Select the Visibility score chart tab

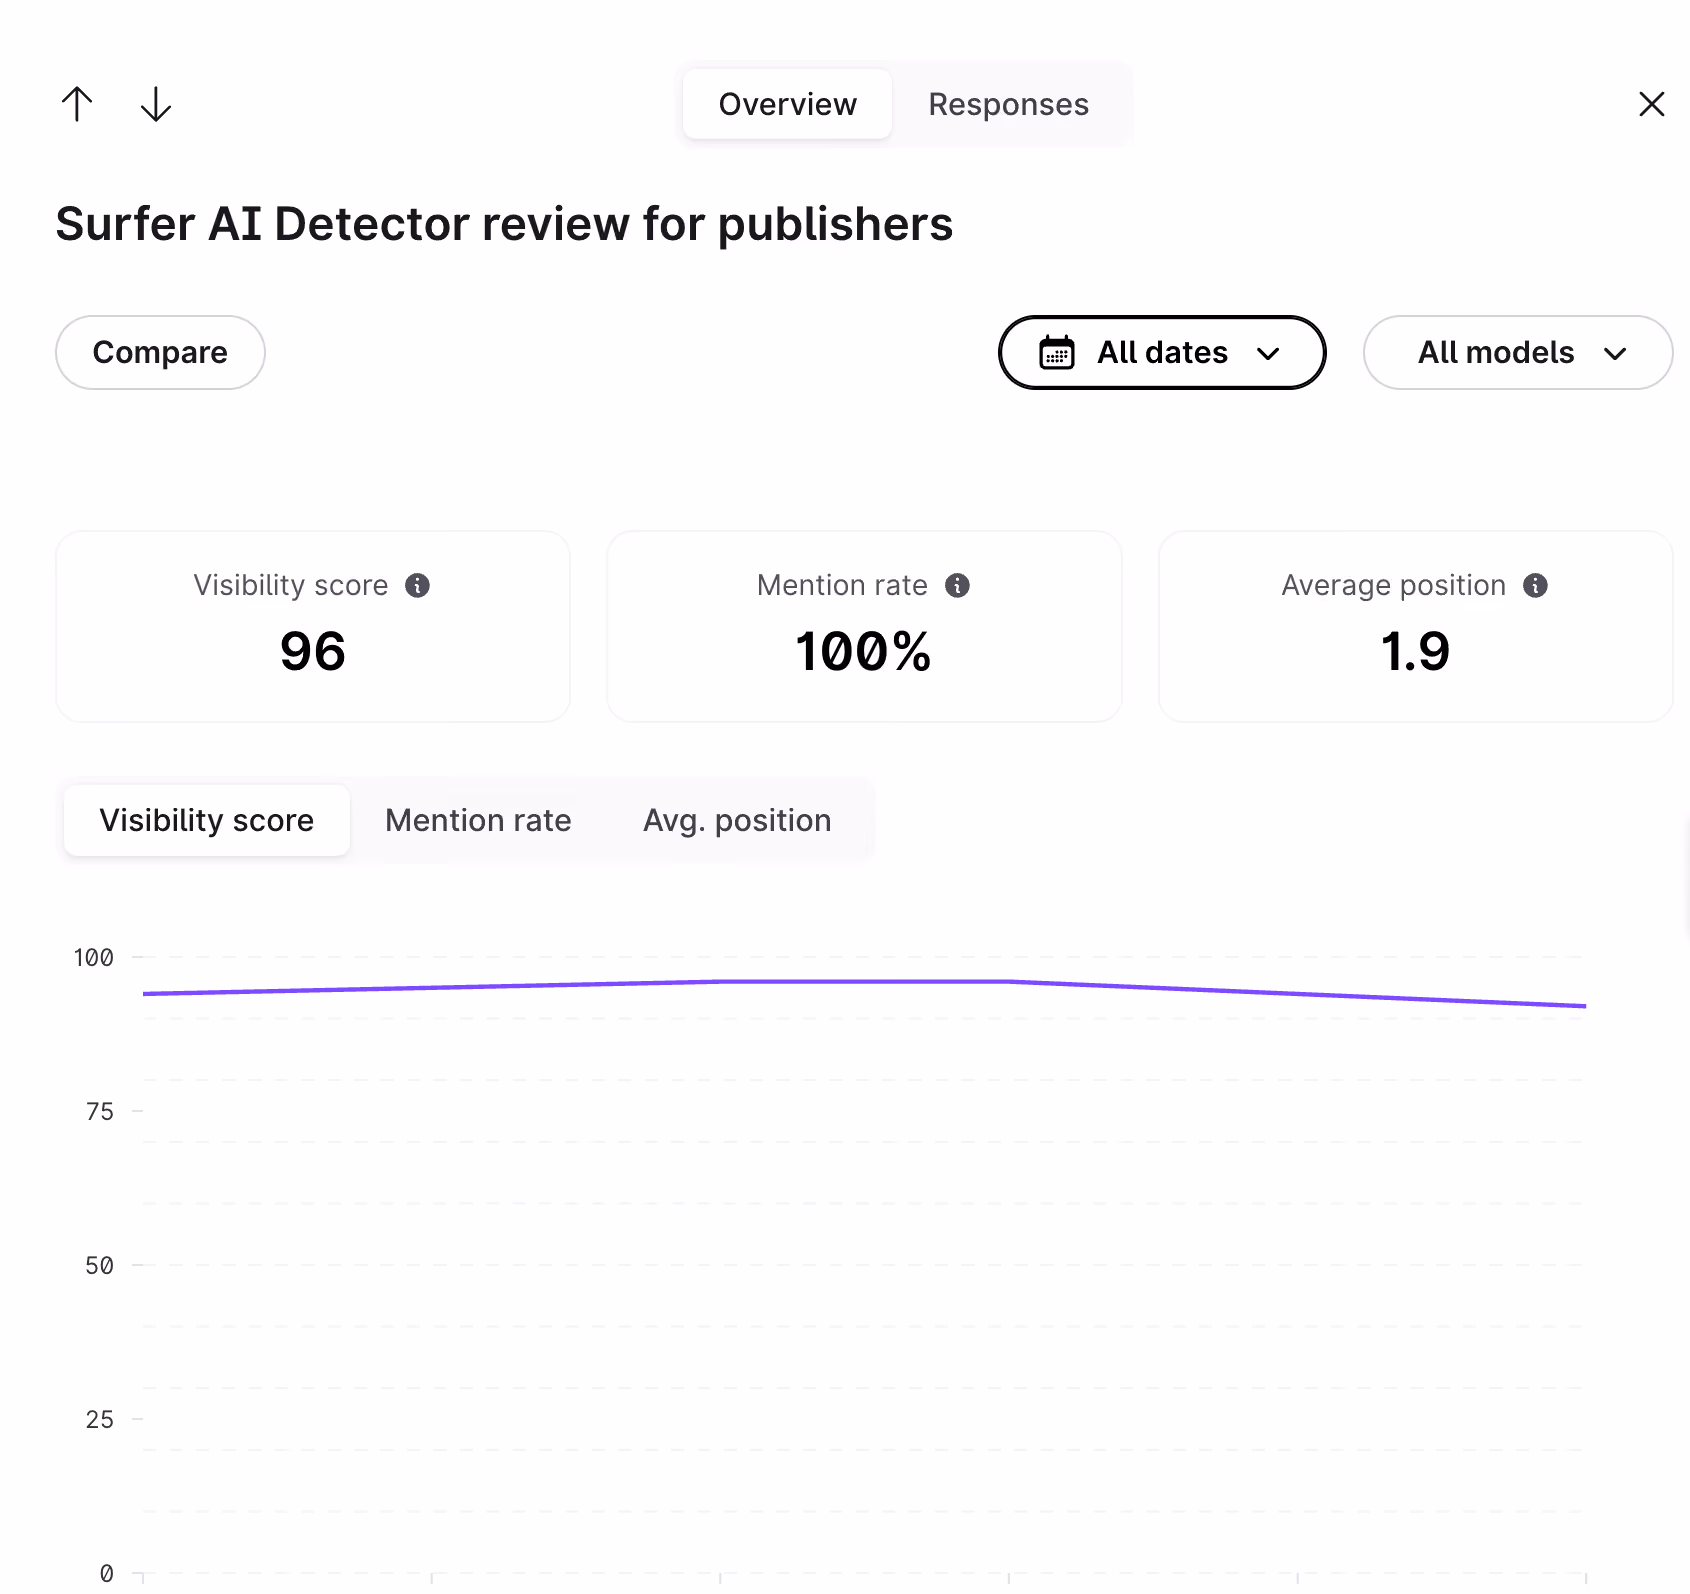207,820
